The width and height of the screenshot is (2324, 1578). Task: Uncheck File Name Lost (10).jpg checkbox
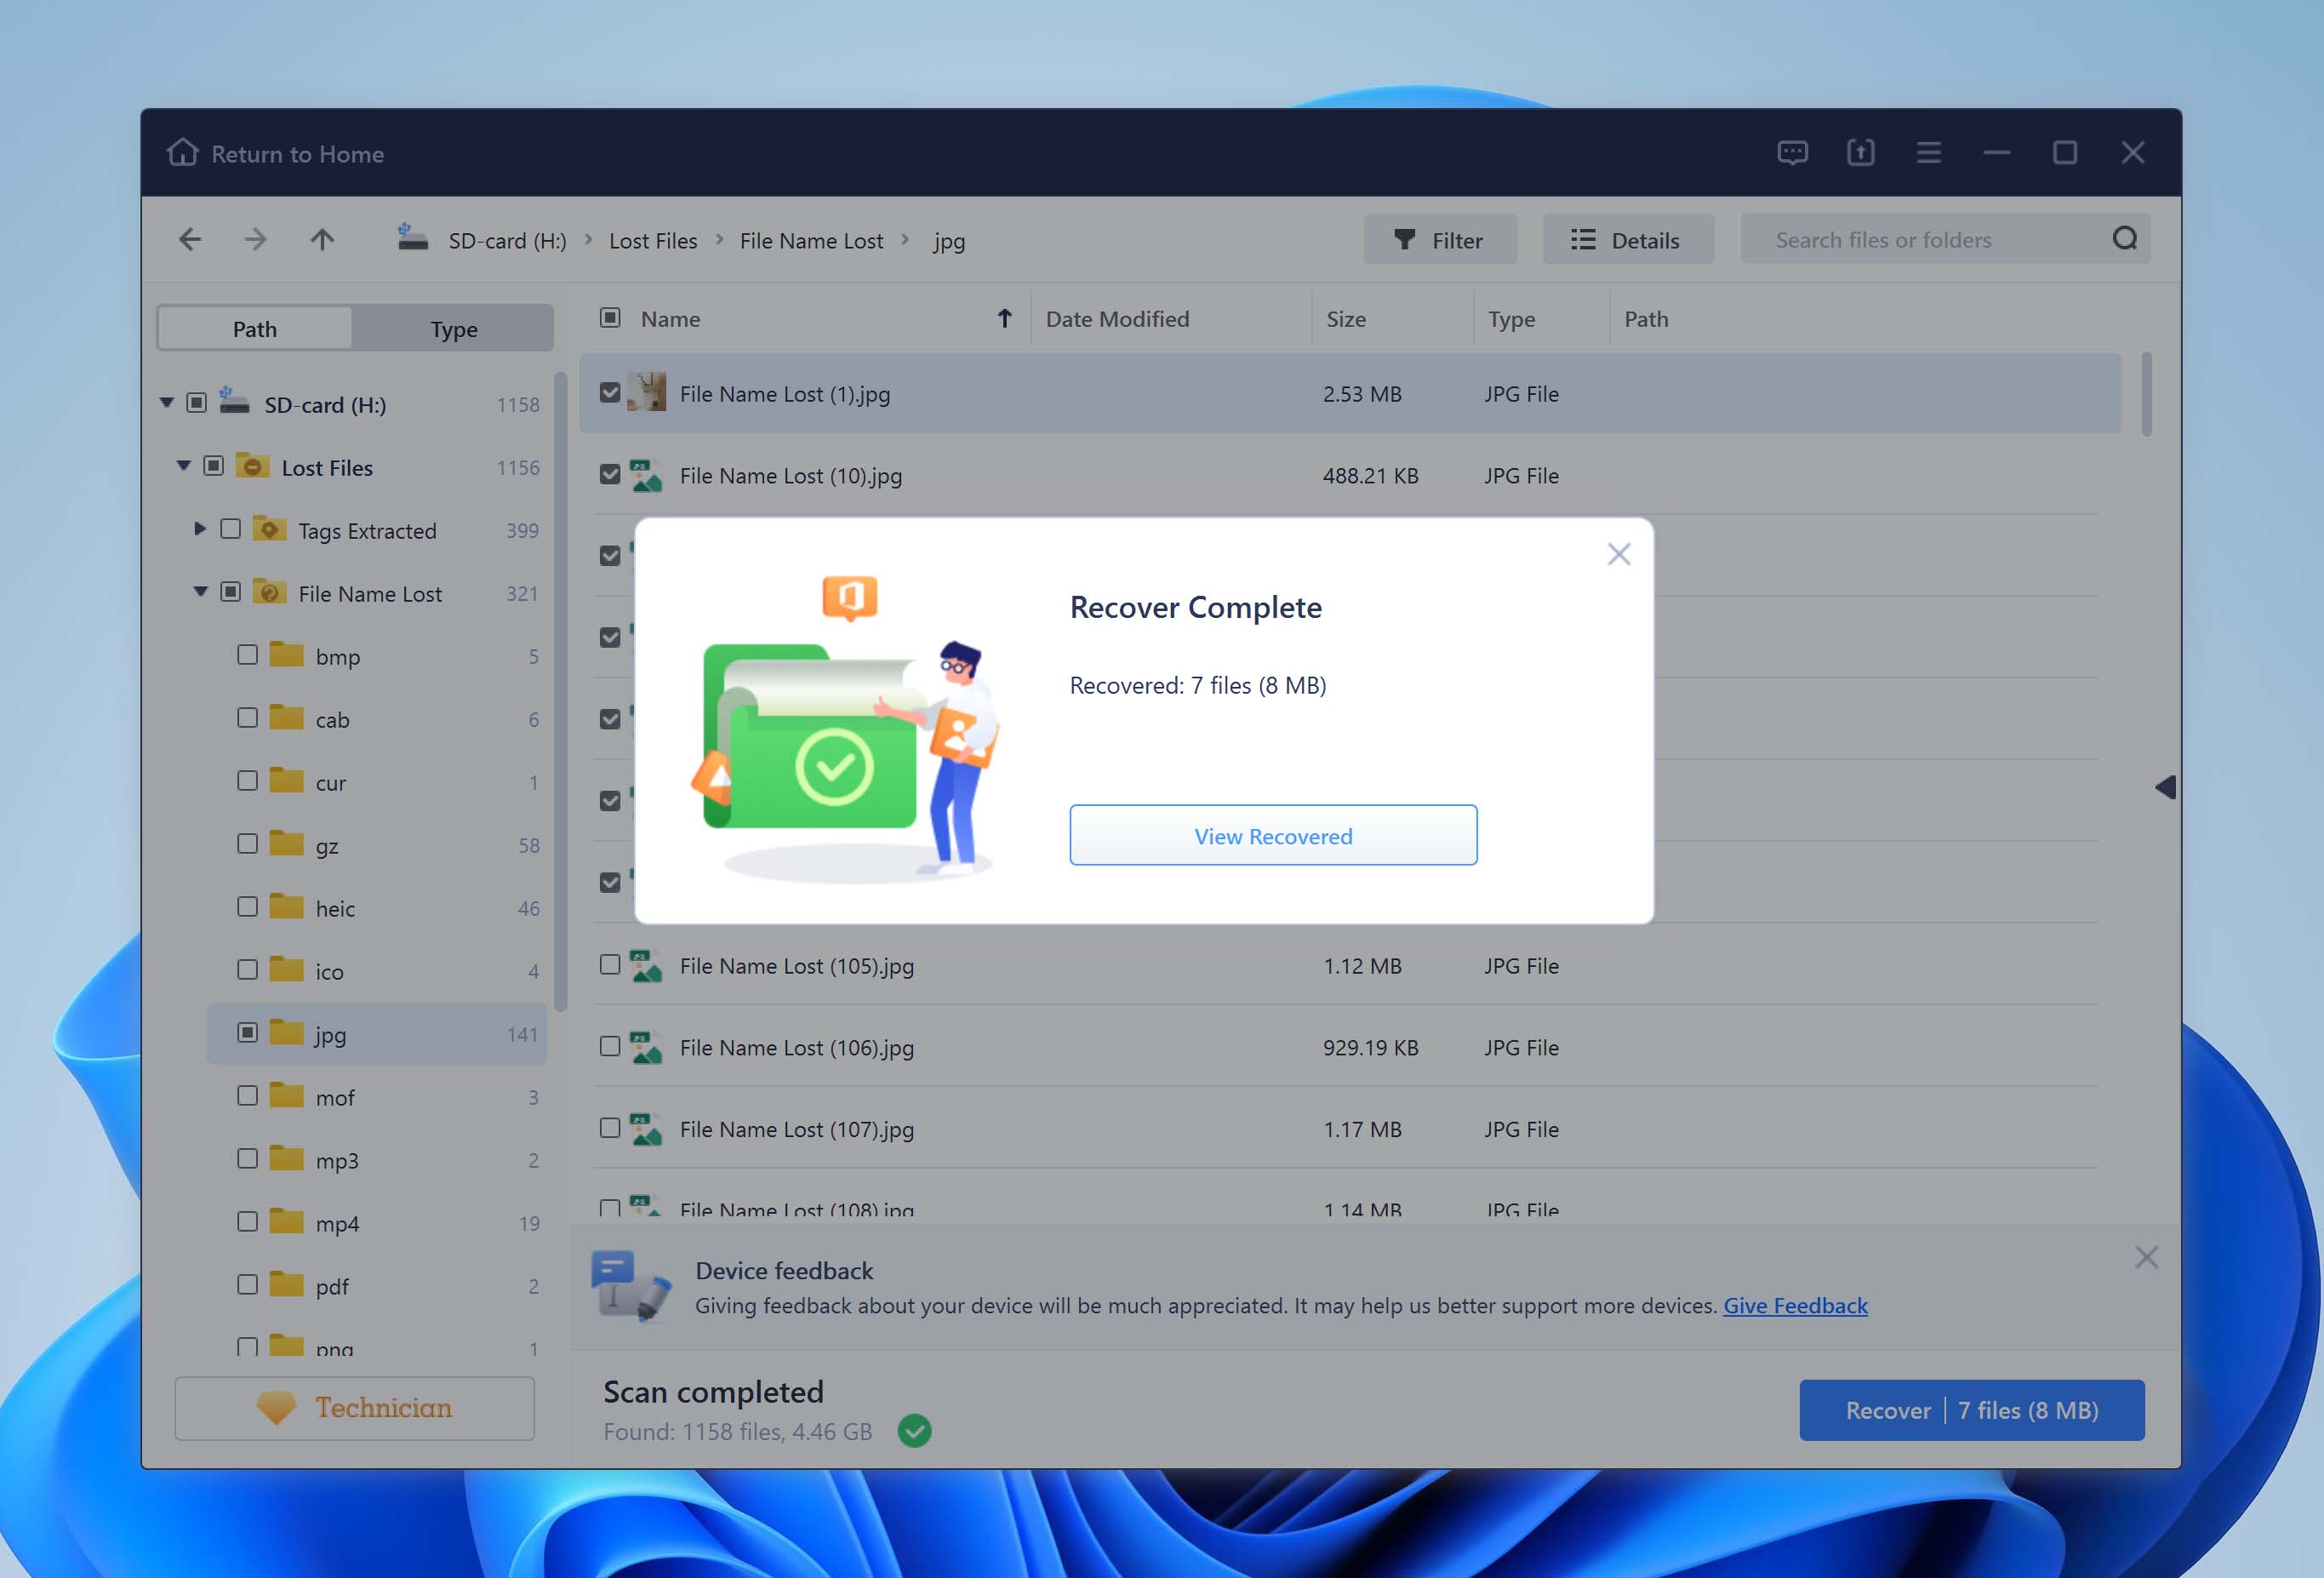point(610,475)
